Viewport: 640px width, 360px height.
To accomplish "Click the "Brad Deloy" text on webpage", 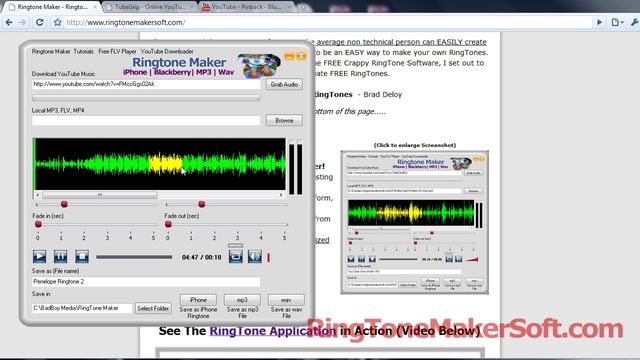I will click(382, 94).
